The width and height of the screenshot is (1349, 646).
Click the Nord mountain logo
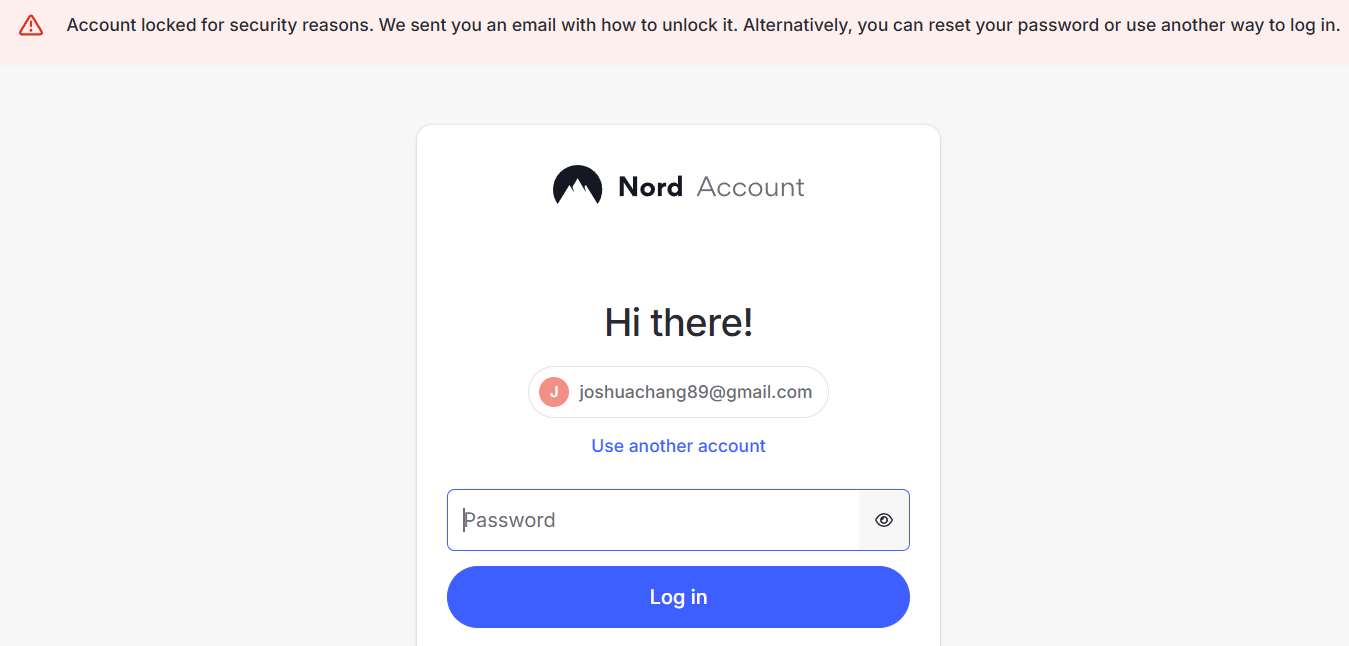pos(577,186)
